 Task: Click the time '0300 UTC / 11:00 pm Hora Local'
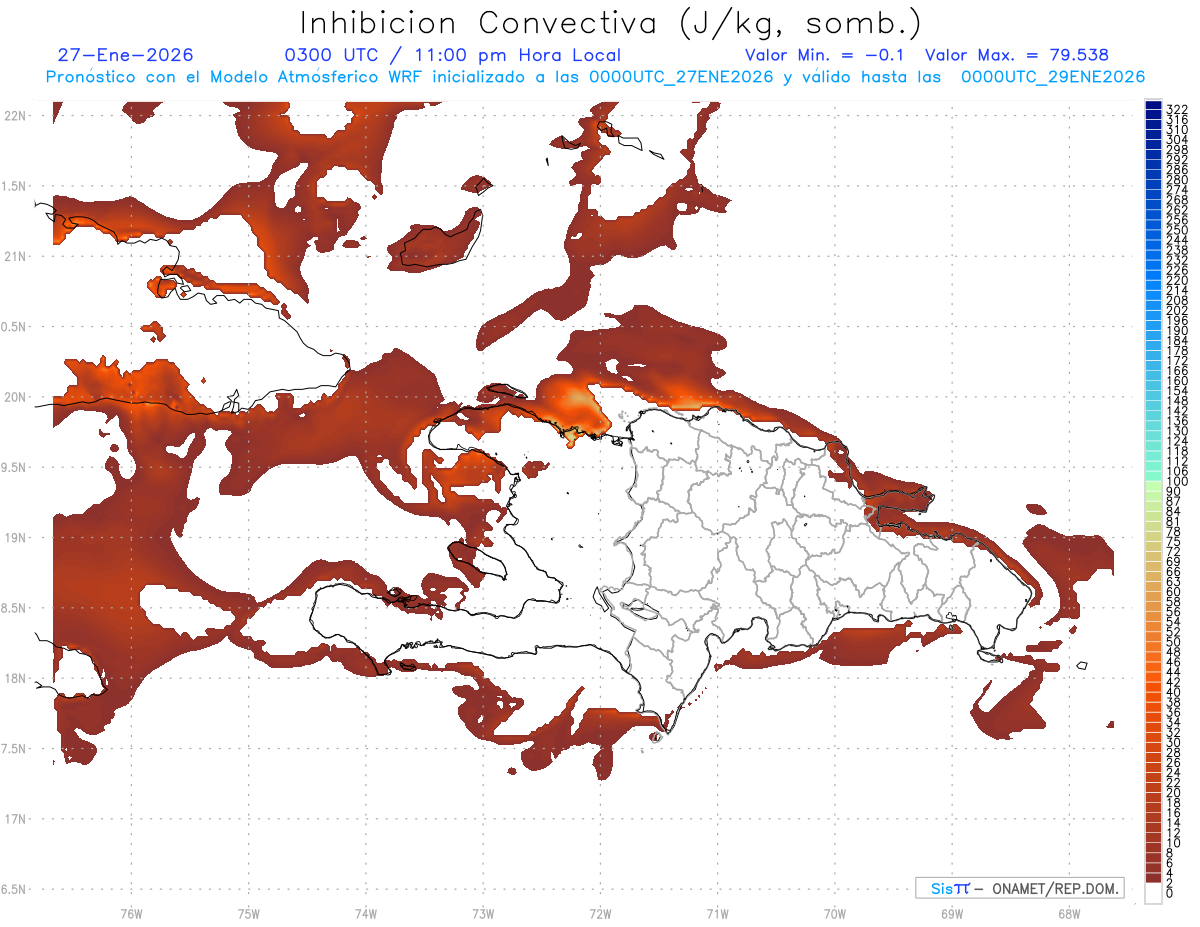point(451,56)
